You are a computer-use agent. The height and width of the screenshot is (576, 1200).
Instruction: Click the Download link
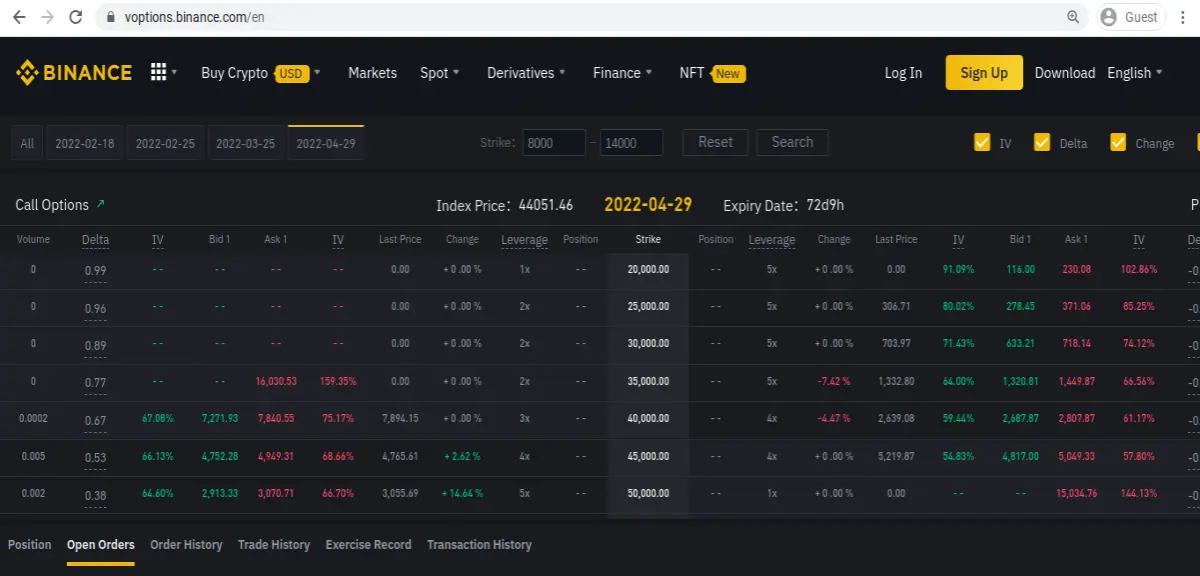(1065, 73)
